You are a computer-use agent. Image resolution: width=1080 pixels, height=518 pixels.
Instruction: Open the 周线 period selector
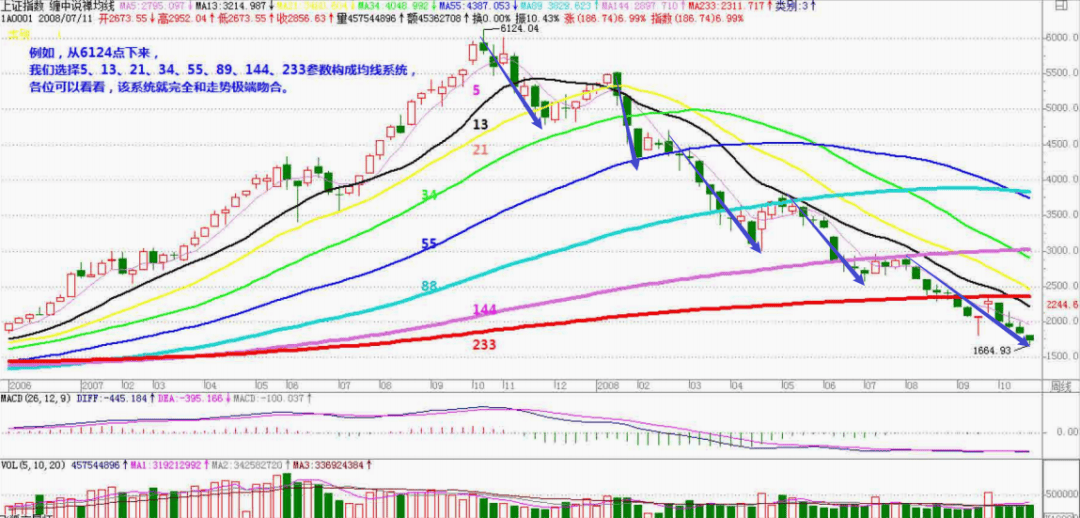[x=1061, y=385]
